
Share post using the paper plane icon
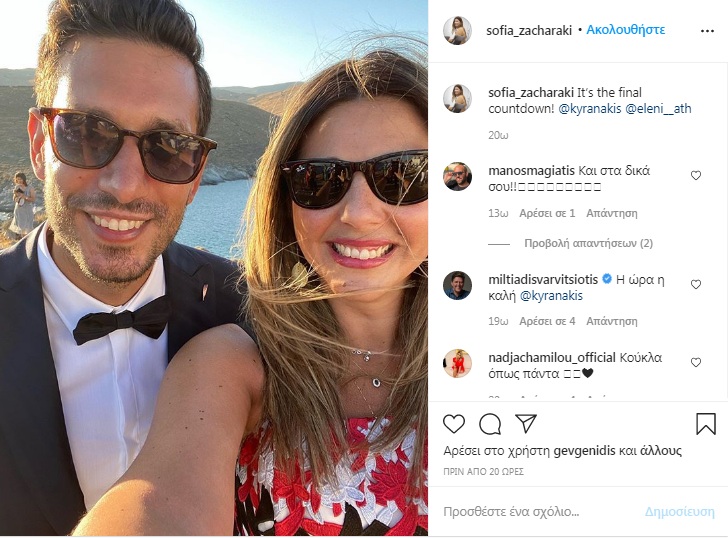(x=526, y=423)
